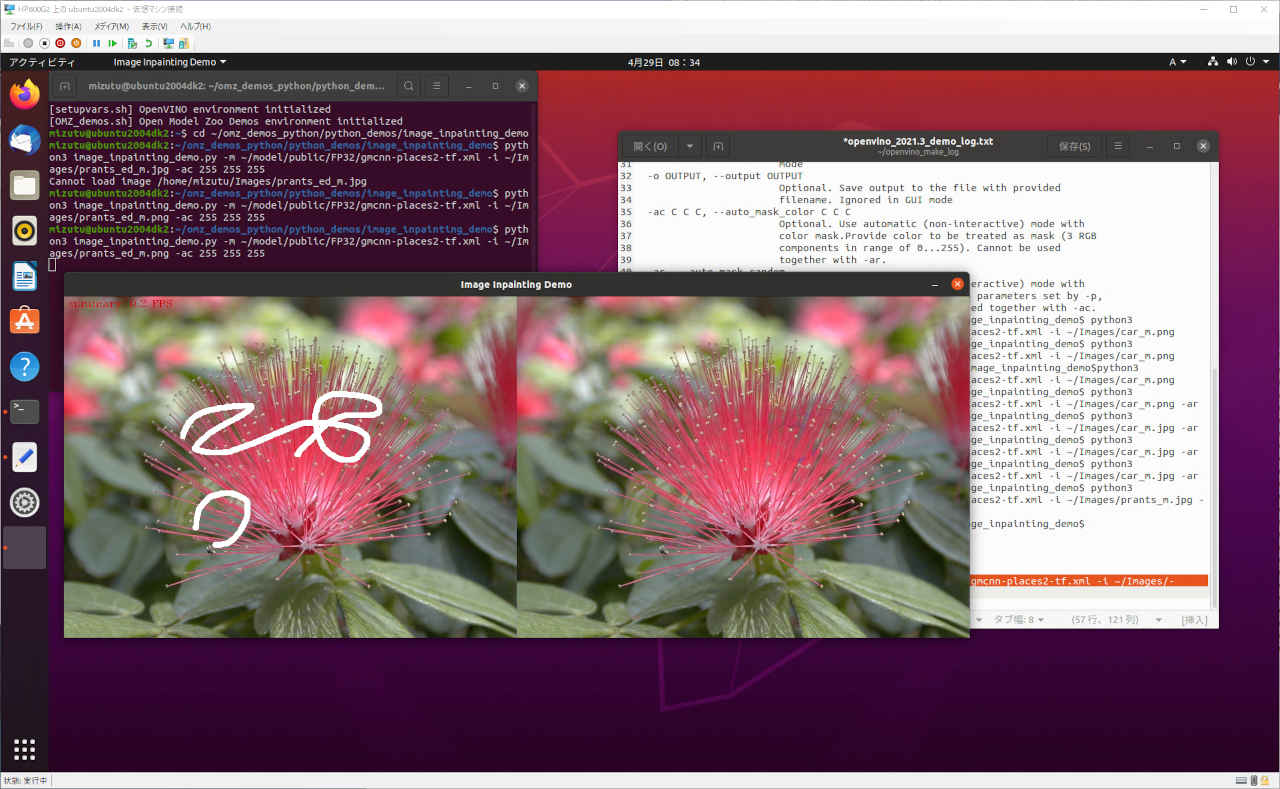Viewport: 1280px width, 789px height.
Task: Launch Thunderbird mail from the dock
Action: point(24,140)
